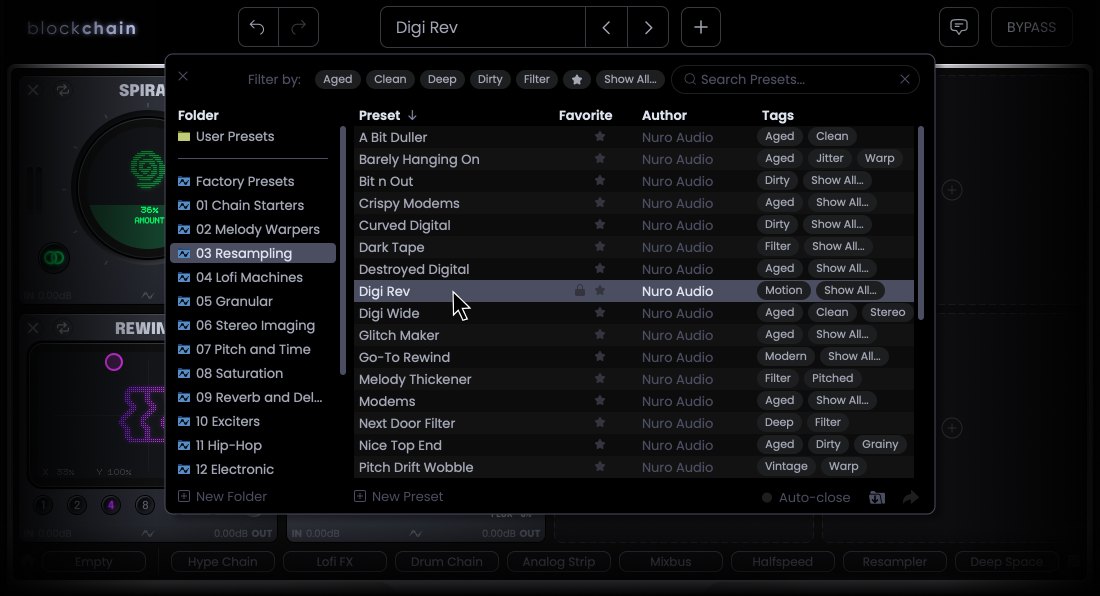Expand Show All tags for Bit n Out
This screenshot has height=596, width=1100.
pyautogui.click(x=837, y=180)
